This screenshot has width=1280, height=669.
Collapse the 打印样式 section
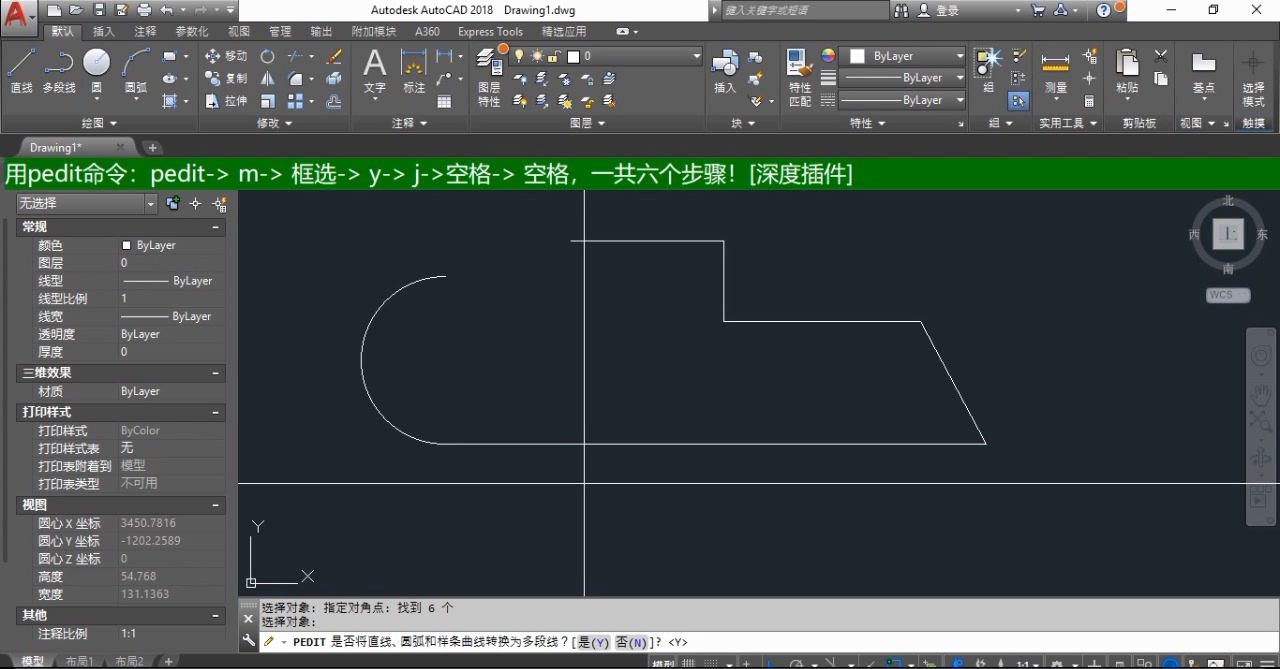[x=215, y=412]
